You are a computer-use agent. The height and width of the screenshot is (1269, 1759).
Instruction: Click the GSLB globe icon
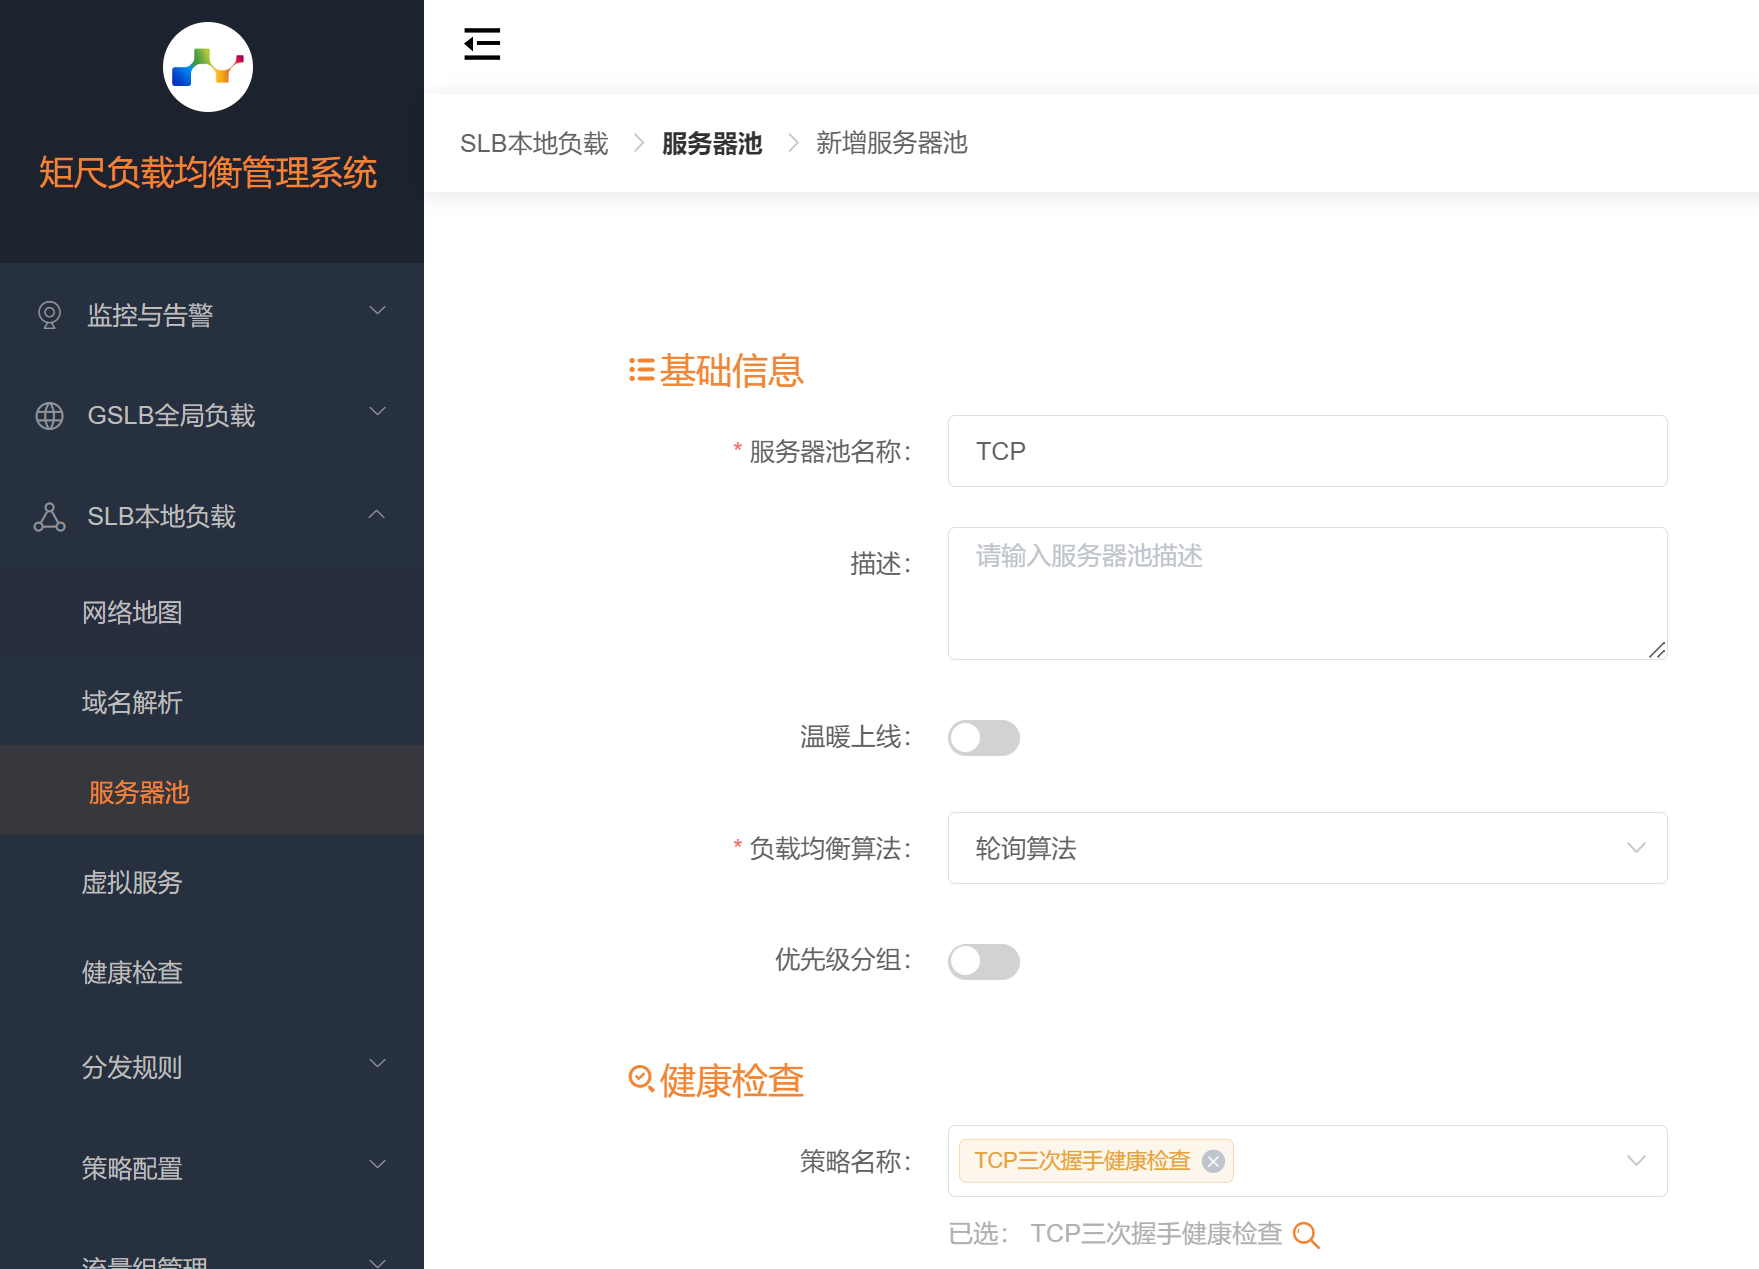(x=49, y=416)
